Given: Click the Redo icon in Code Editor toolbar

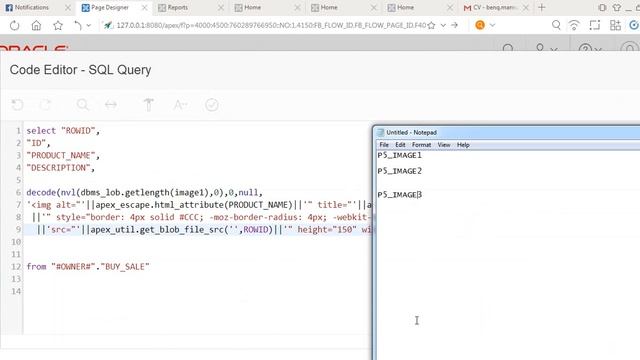Looking at the screenshot, I should 45,105.
